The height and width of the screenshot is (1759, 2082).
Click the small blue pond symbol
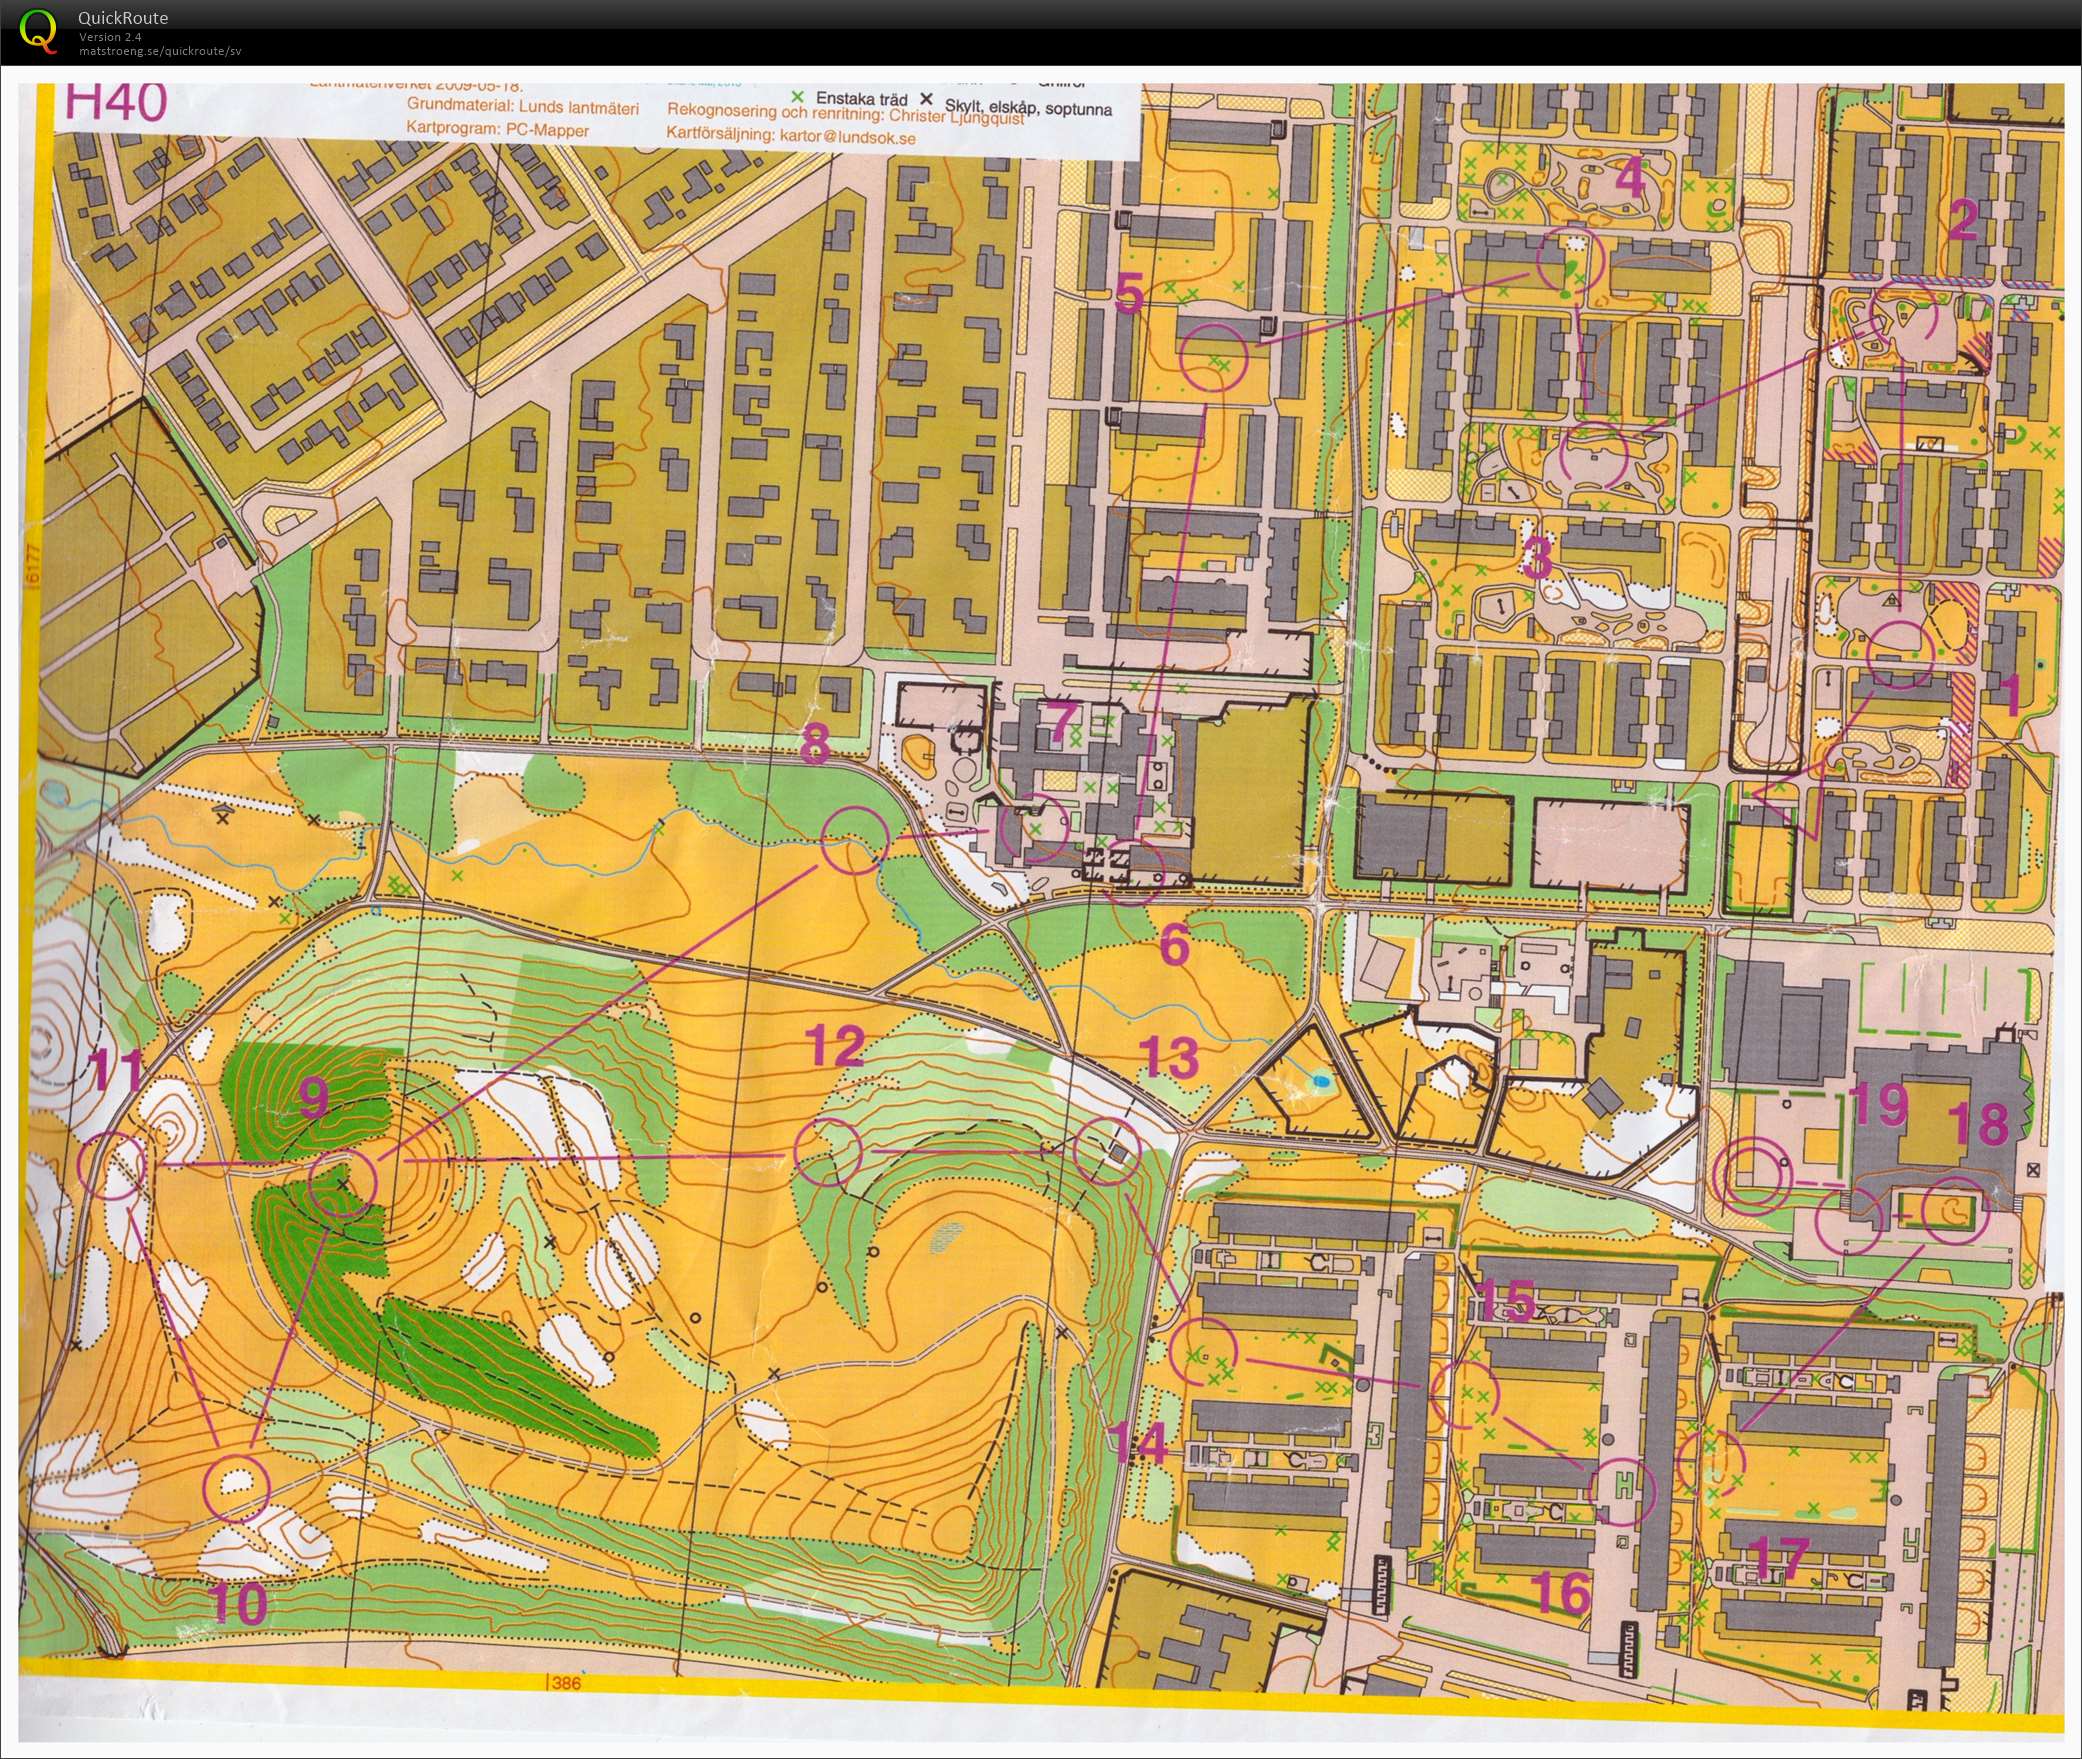1321,1081
